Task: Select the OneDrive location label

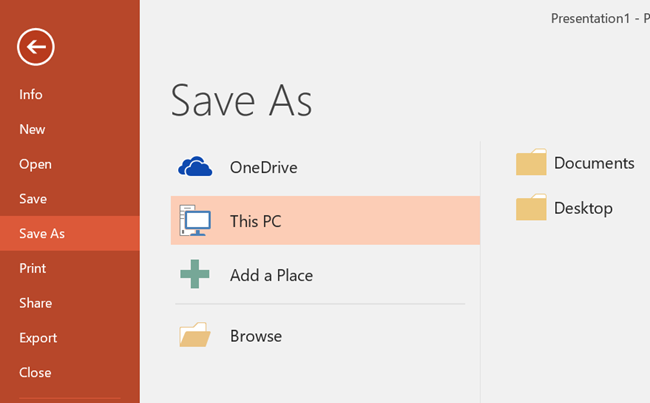Action: [263, 167]
